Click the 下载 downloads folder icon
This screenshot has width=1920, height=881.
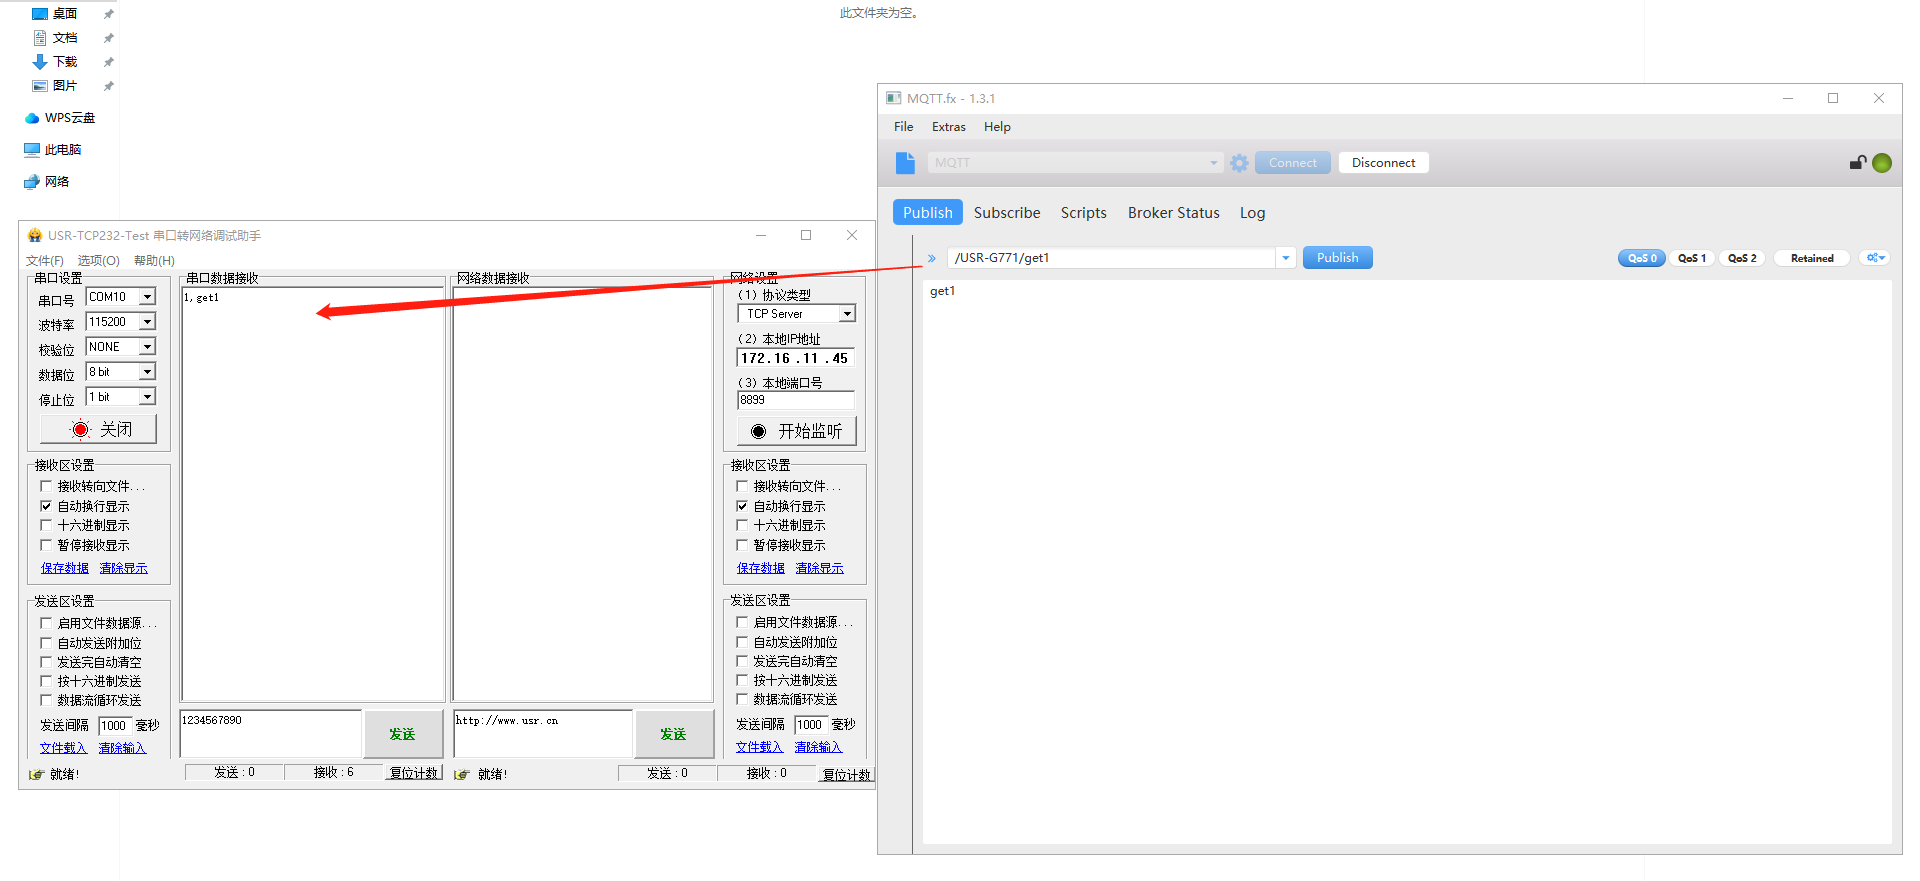40,62
